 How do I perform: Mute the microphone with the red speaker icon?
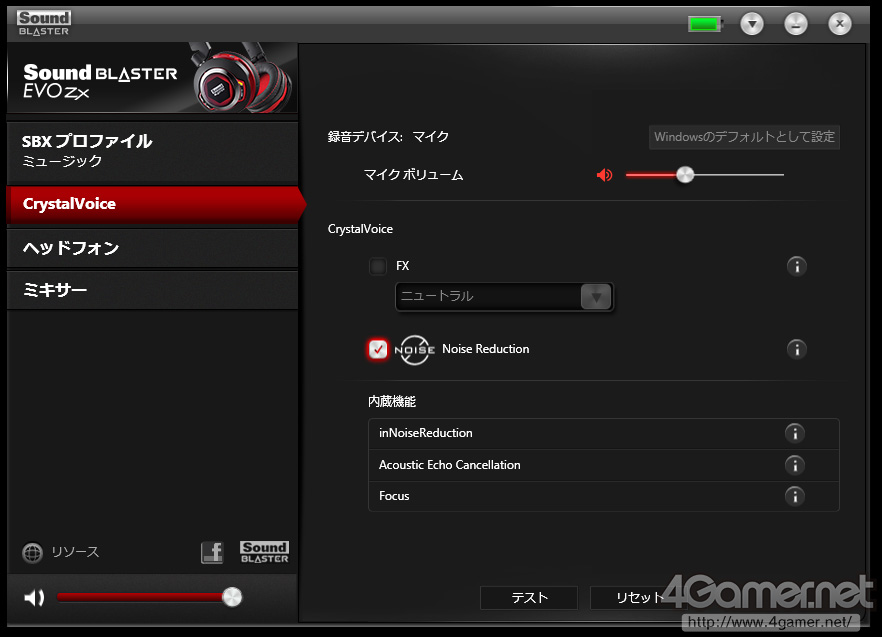[x=604, y=175]
